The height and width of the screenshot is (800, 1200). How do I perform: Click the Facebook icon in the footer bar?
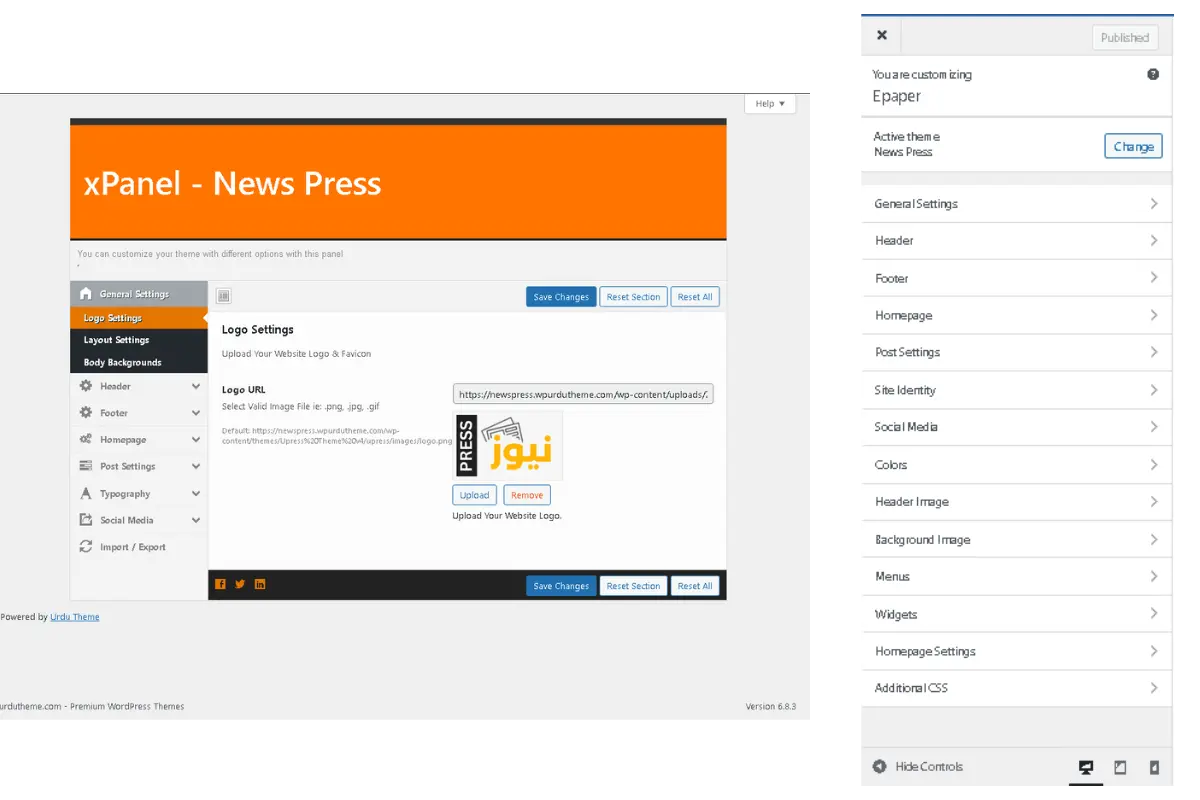220,585
